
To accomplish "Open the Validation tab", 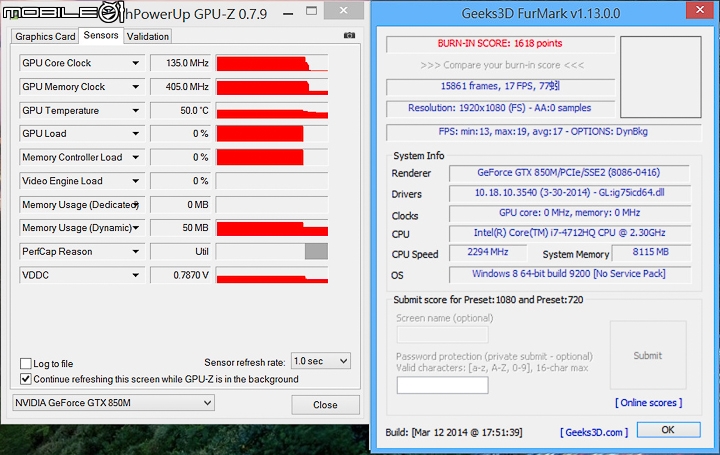I will pos(148,36).
